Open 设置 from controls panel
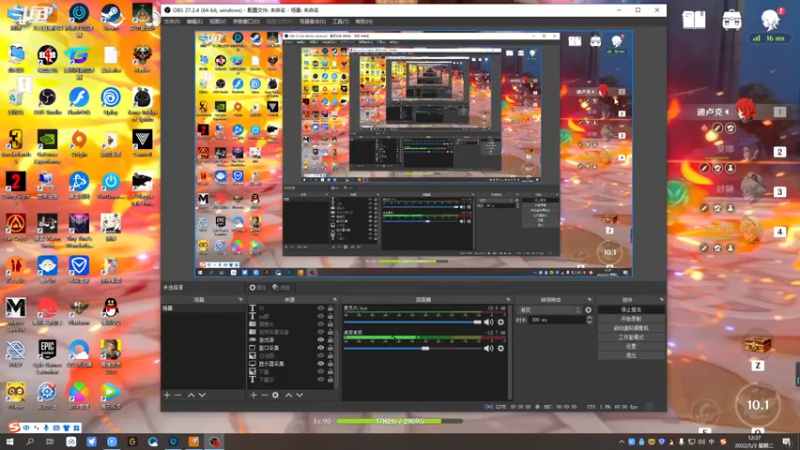The height and width of the screenshot is (450, 800). pos(631,346)
